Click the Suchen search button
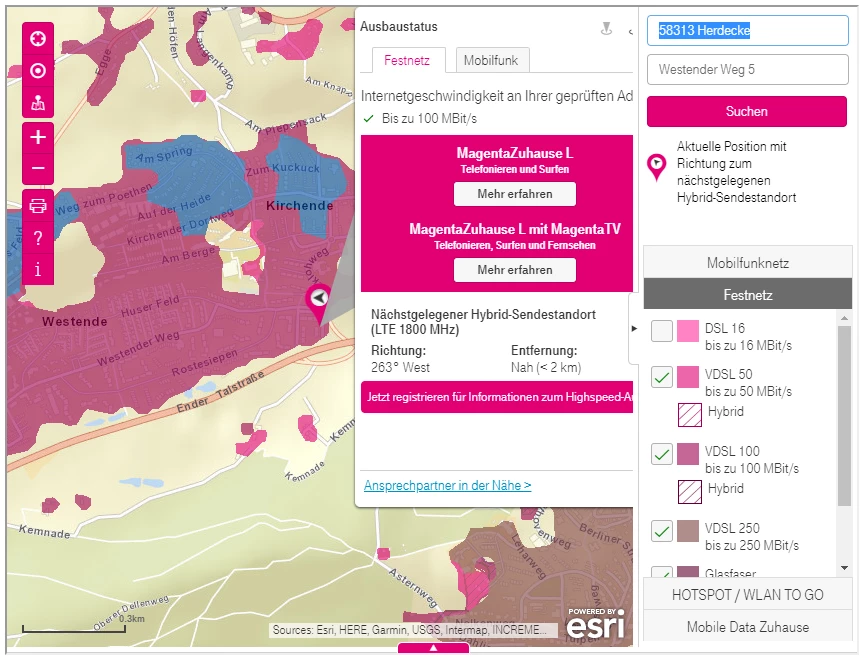 tap(747, 111)
